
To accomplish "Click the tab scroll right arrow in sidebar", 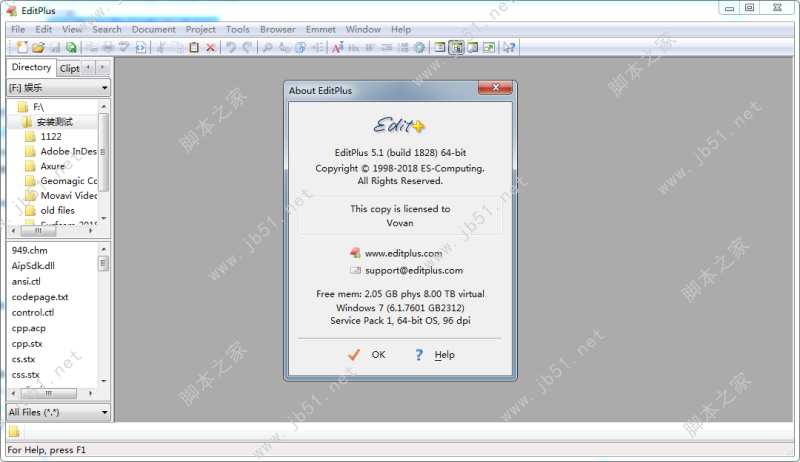I will [x=103, y=67].
